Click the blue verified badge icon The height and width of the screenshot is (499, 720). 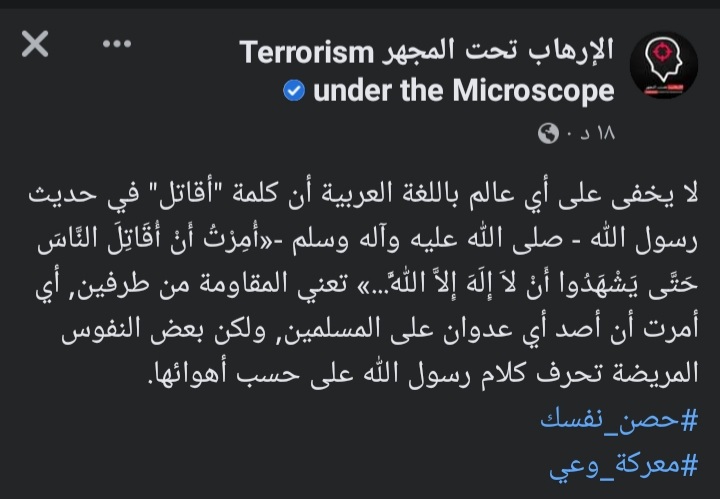tap(294, 92)
